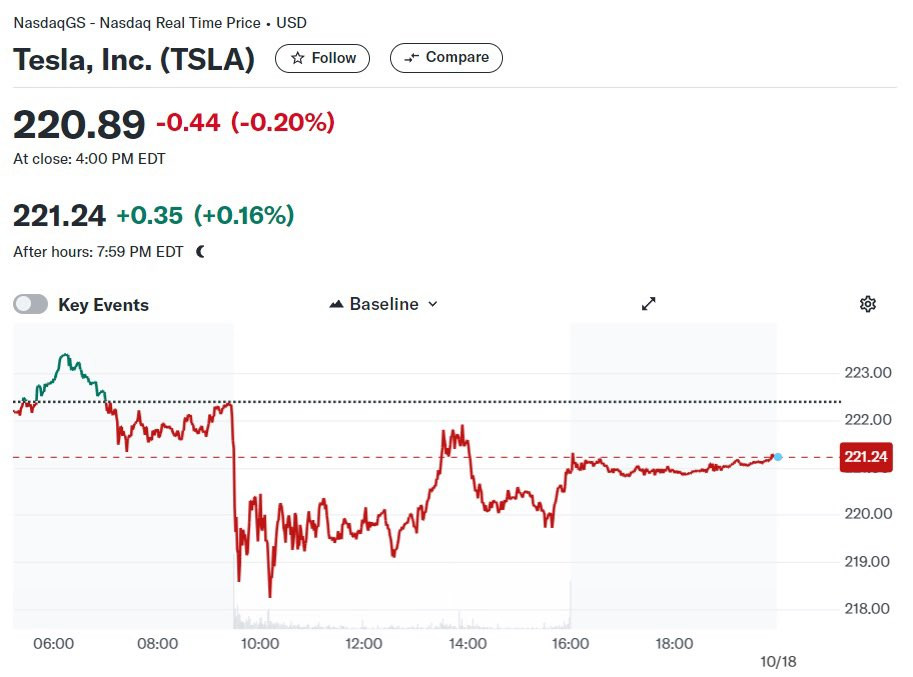
Task: Toggle the Key Events switch
Action: 31,304
